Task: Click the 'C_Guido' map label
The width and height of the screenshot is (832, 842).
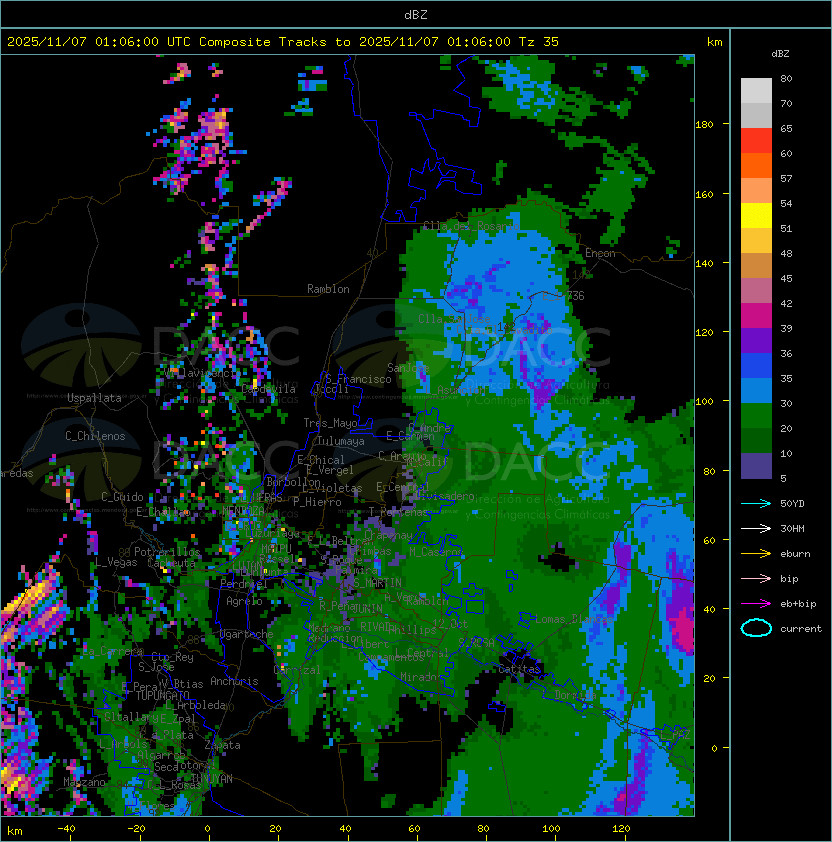Action: (x=122, y=497)
